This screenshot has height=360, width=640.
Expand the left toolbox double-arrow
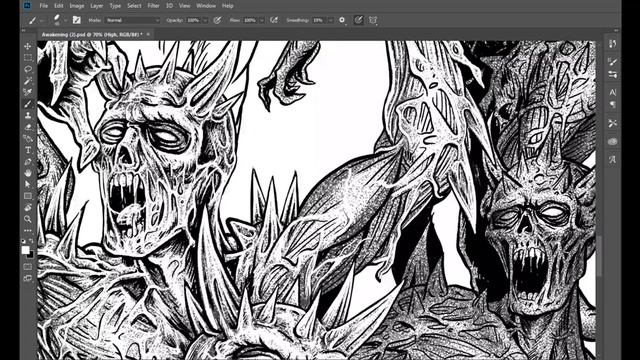click(24, 30)
